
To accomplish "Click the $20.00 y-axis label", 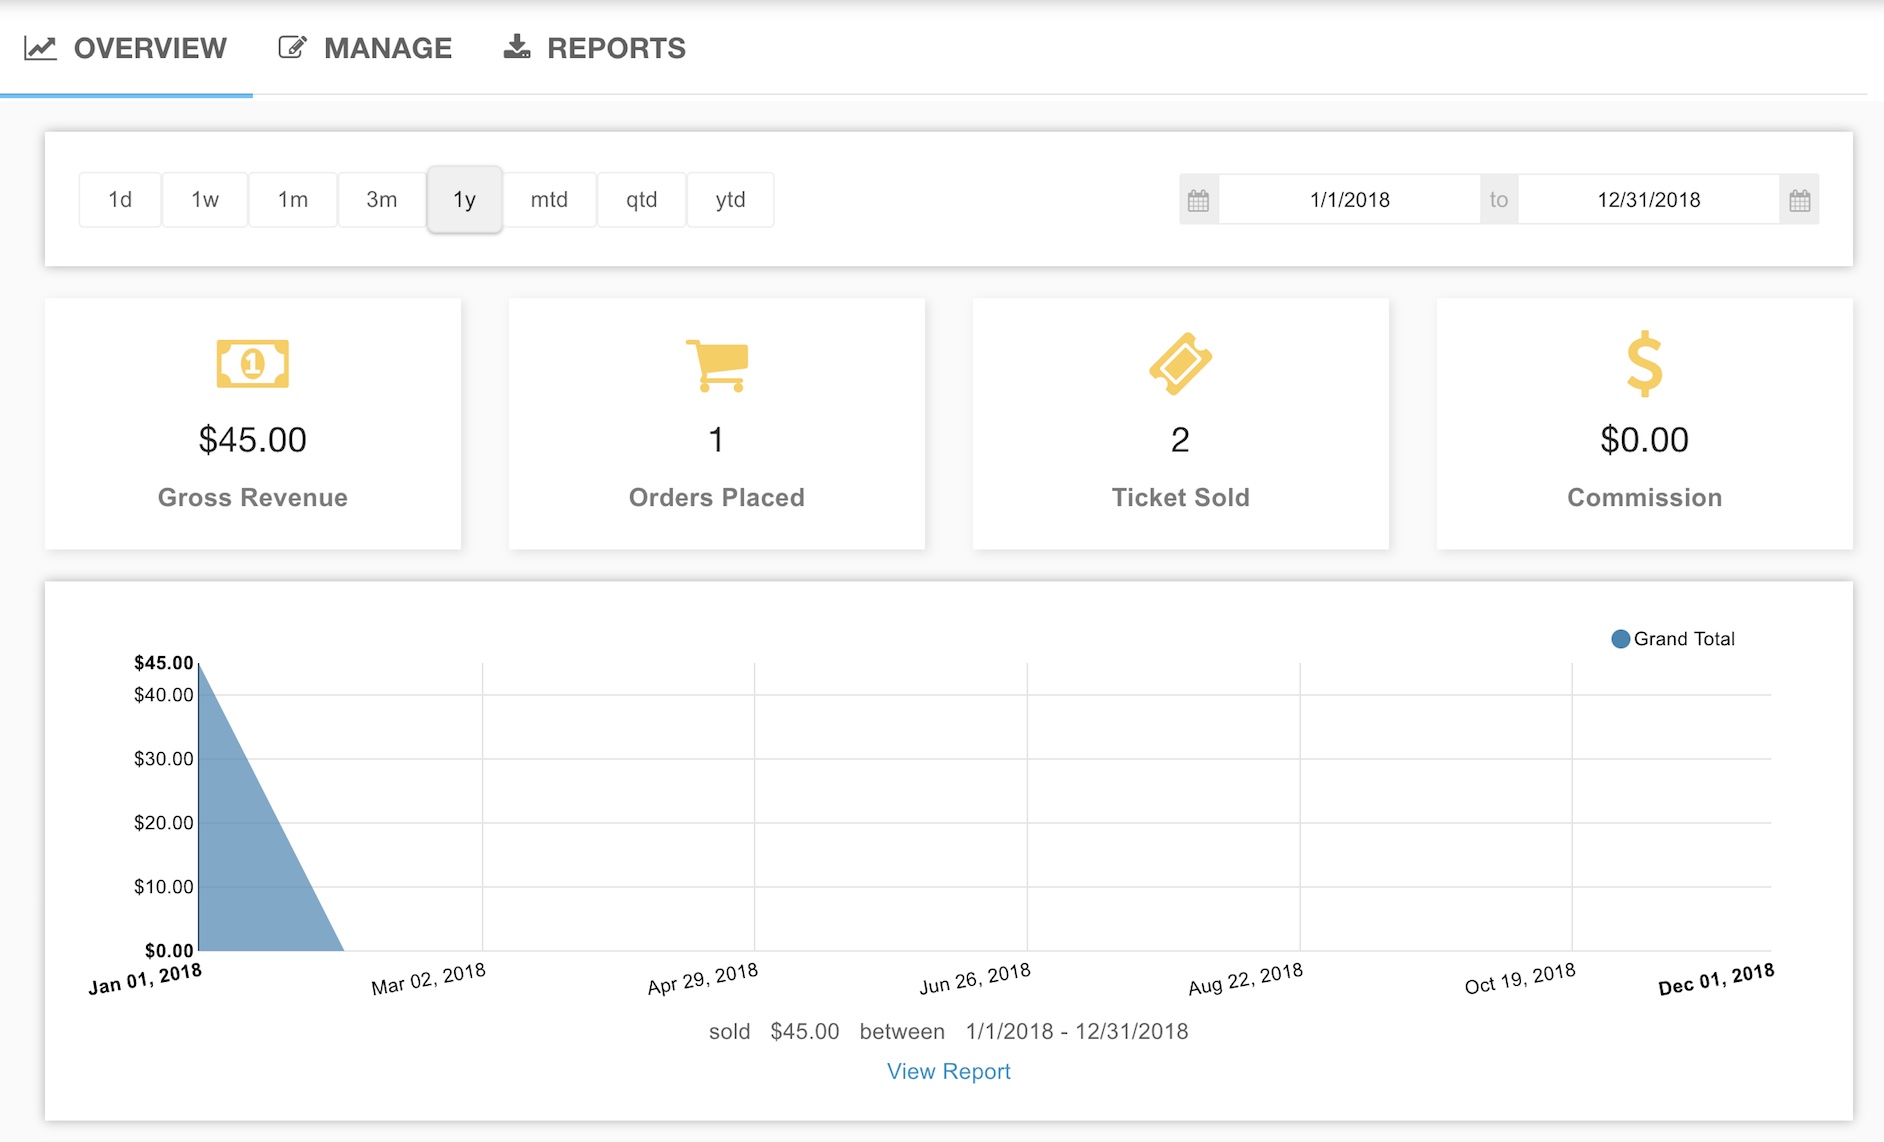I will (164, 823).
